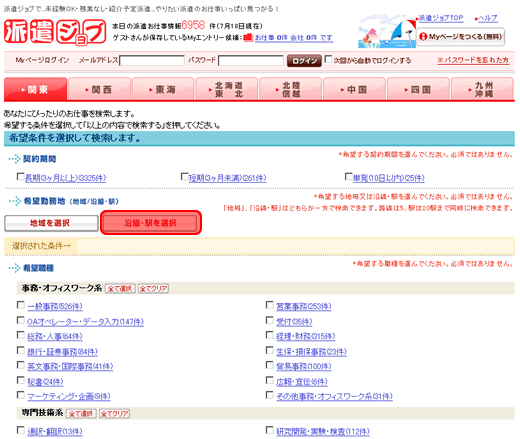Switch to the 九州沖縄 region tab

point(482,89)
